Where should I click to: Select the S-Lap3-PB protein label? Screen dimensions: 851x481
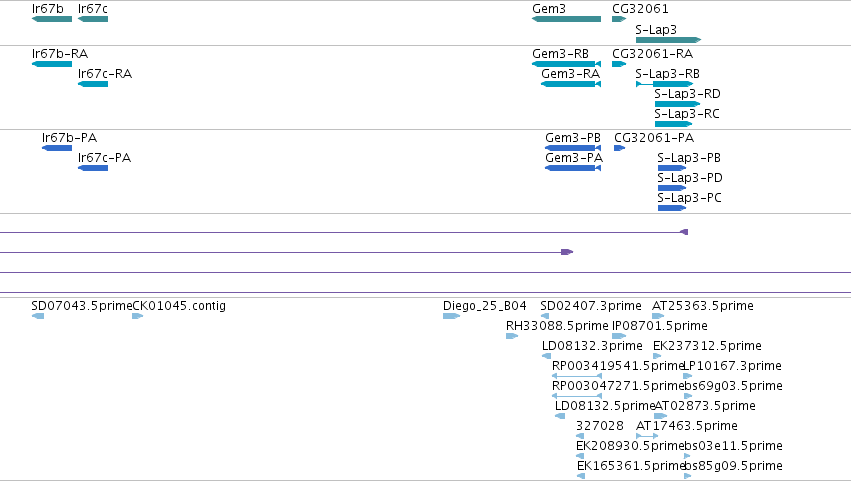(689, 158)
